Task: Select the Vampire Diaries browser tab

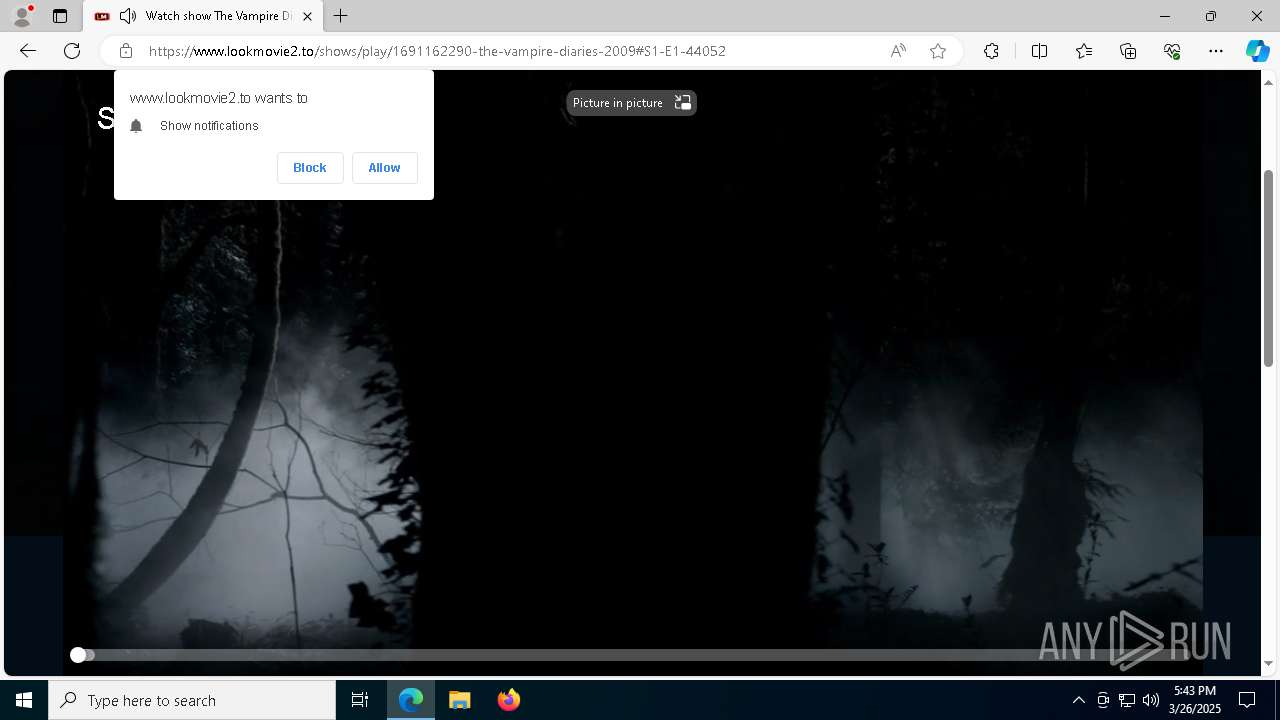Action: pos(202,16)
